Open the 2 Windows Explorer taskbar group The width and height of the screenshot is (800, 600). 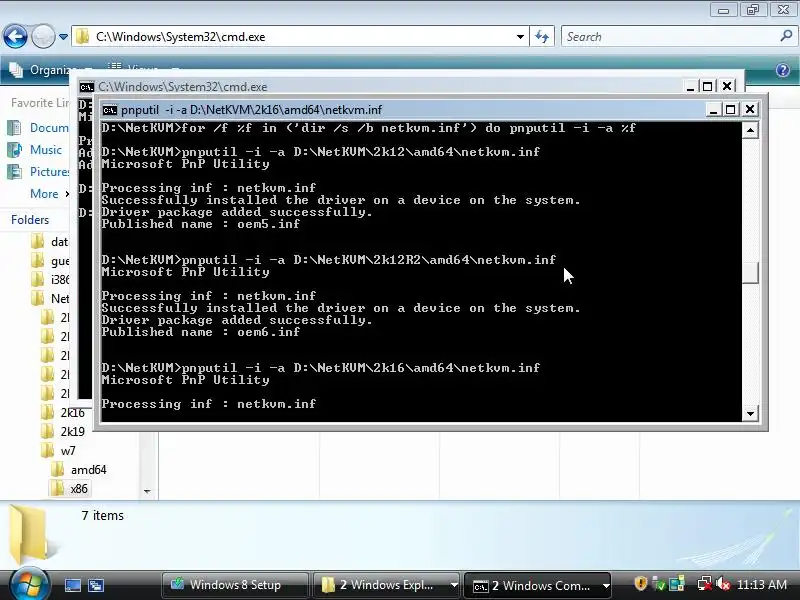coord(386,585)
